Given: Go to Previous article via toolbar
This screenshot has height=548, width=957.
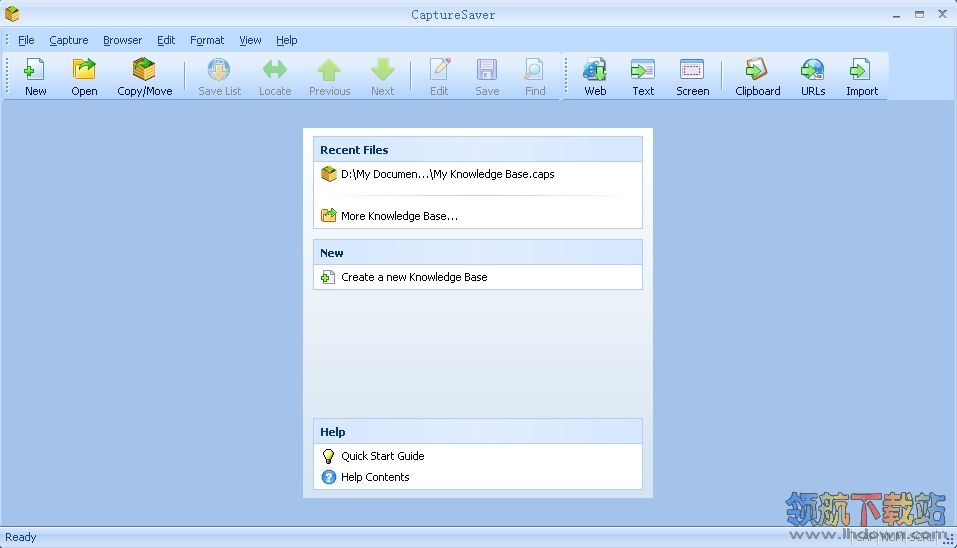Looking at the screenshot, I should (x=329, y=76).
